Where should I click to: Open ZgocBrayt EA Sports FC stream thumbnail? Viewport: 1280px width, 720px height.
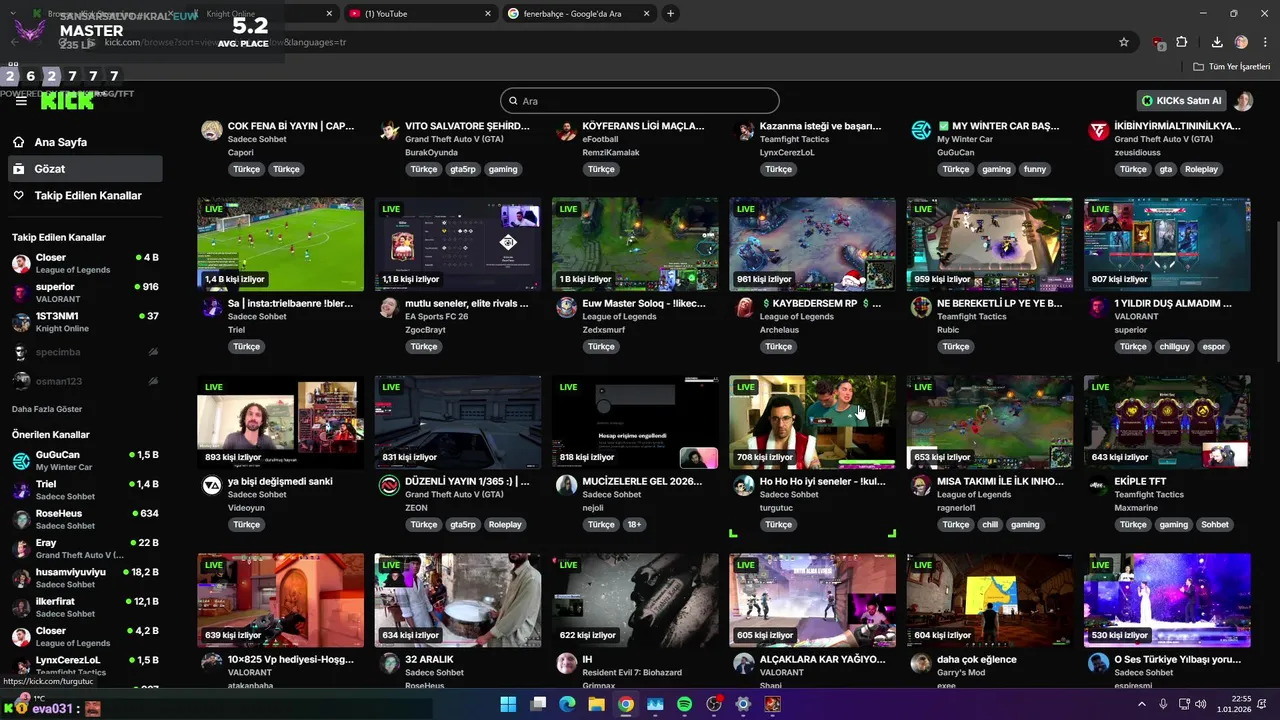point(458,244)
